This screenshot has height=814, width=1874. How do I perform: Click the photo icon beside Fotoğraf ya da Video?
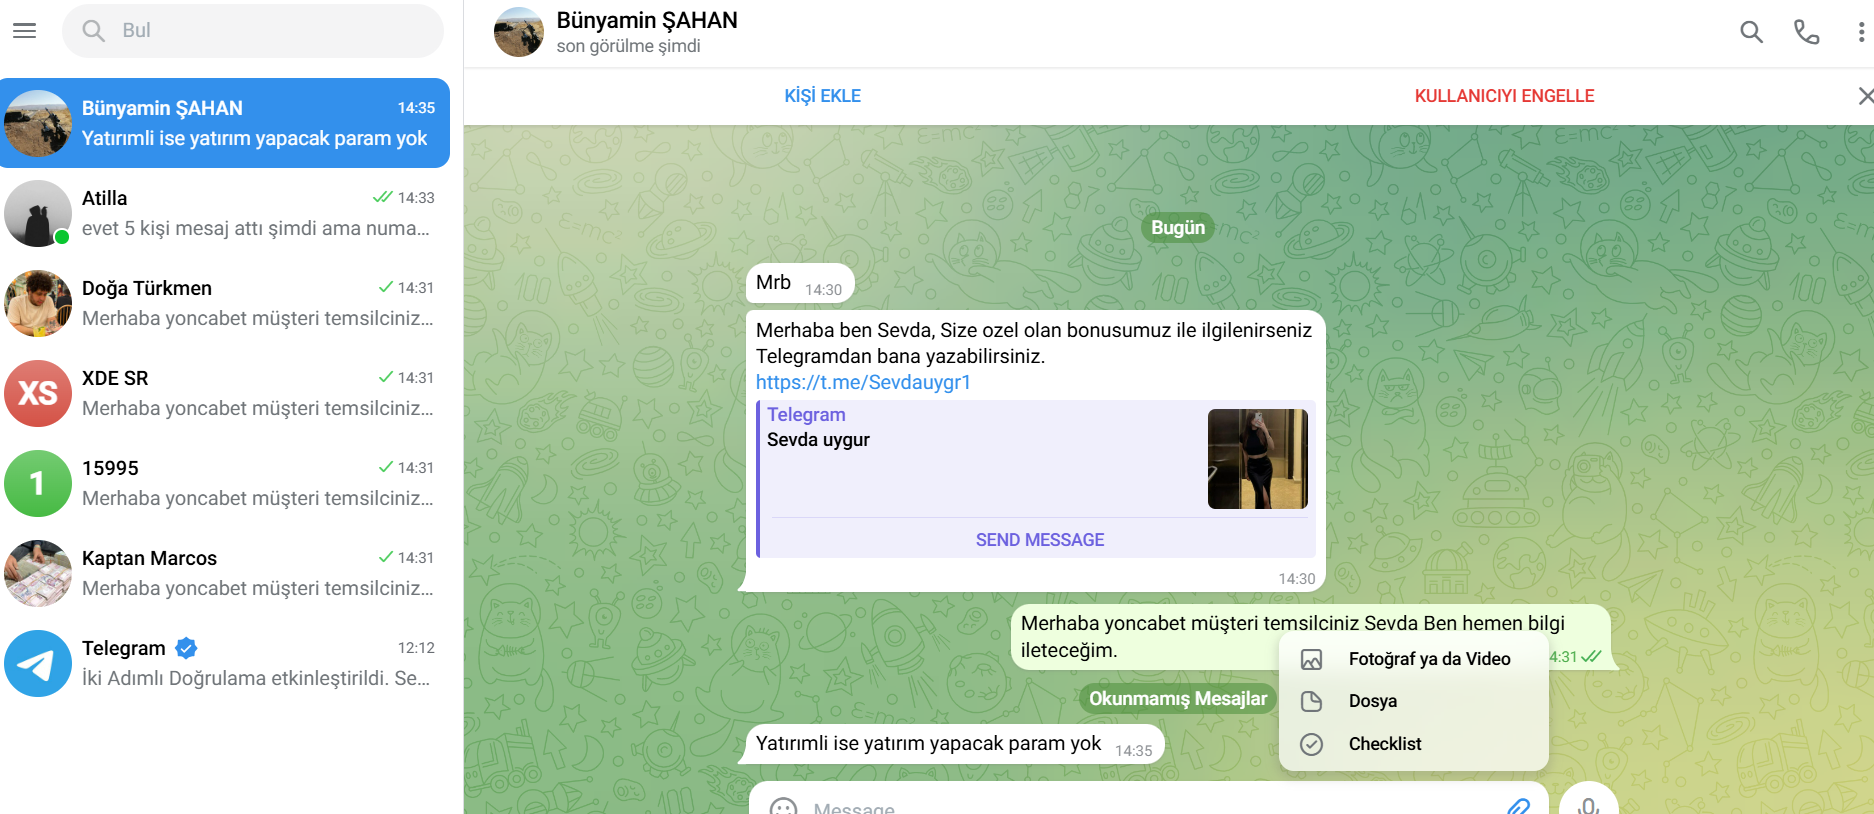[1311, 659]
